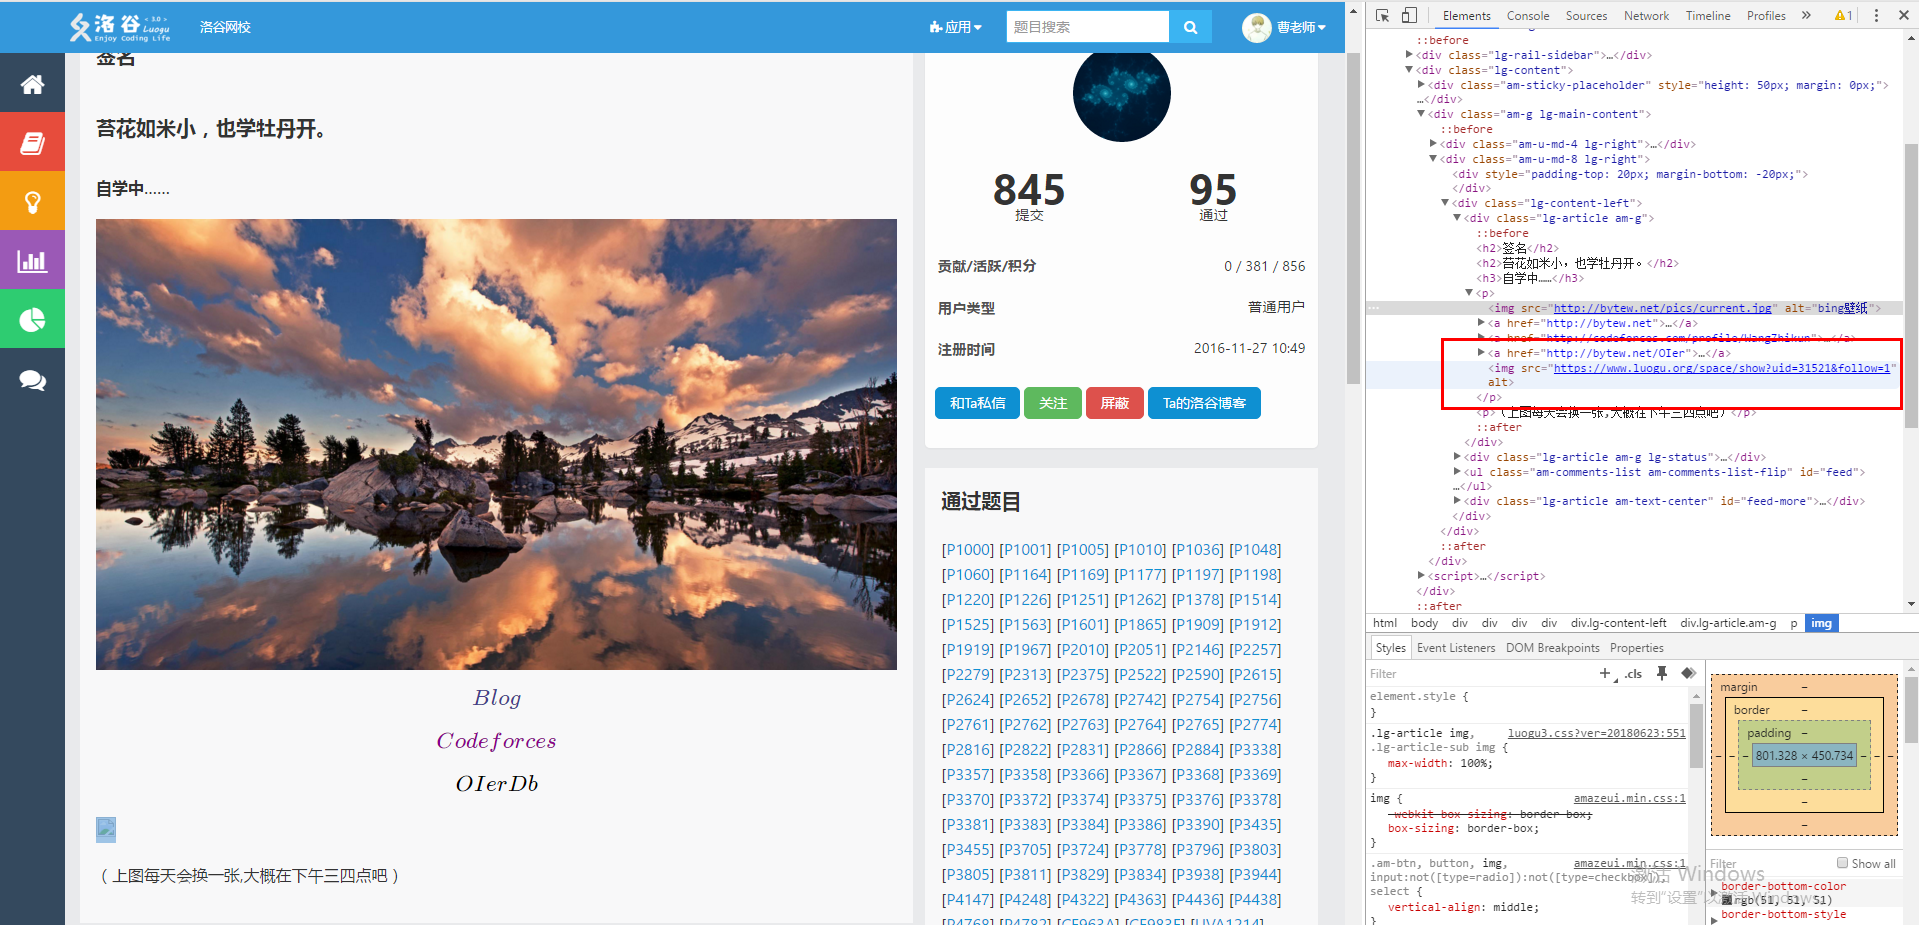Select div.lg-content-left in DOM breadcrumb
The height and width of the screenshot is (925, 1919).
1618,623
